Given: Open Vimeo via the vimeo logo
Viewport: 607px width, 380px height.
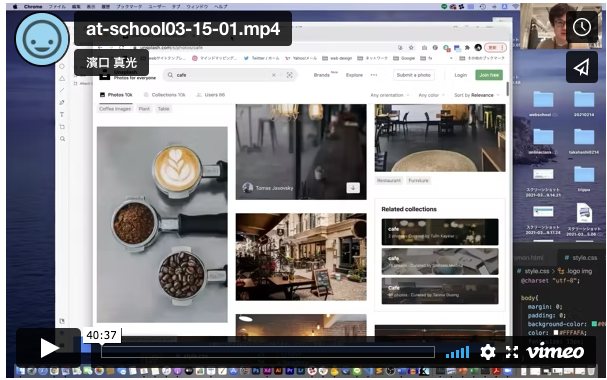Looking at the screenshot, I should point(555,351).
